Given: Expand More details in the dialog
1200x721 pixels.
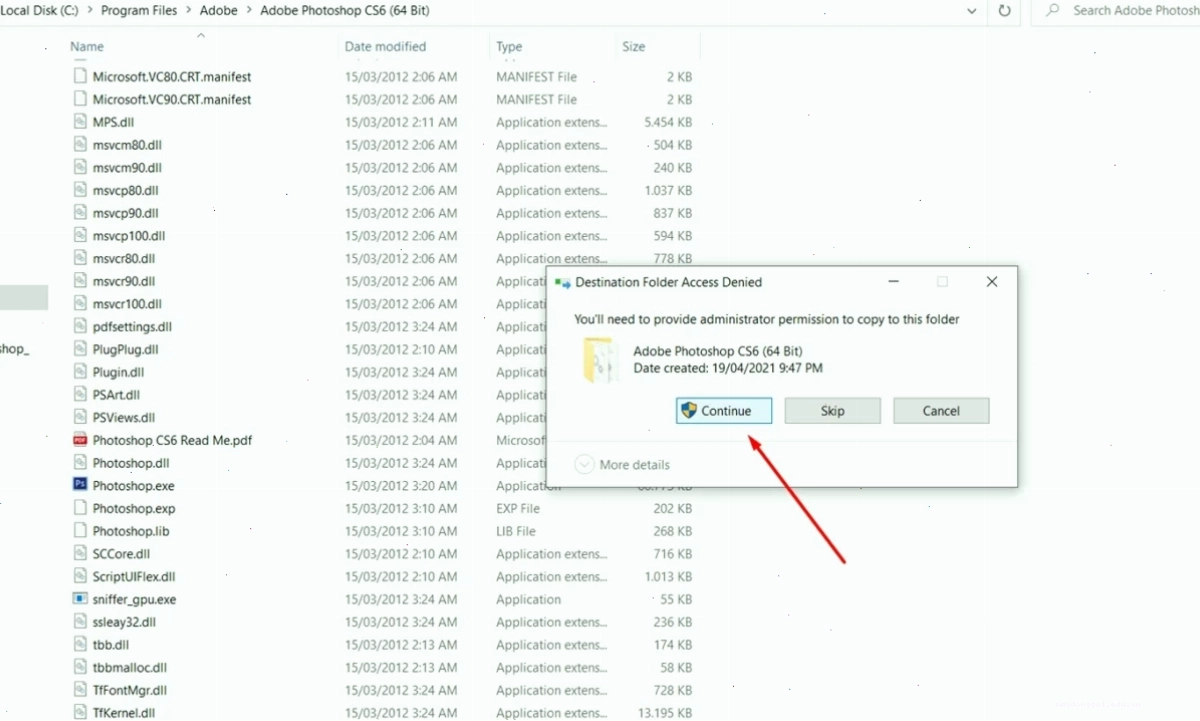Looking at the screenshot, I should [622, 465].
